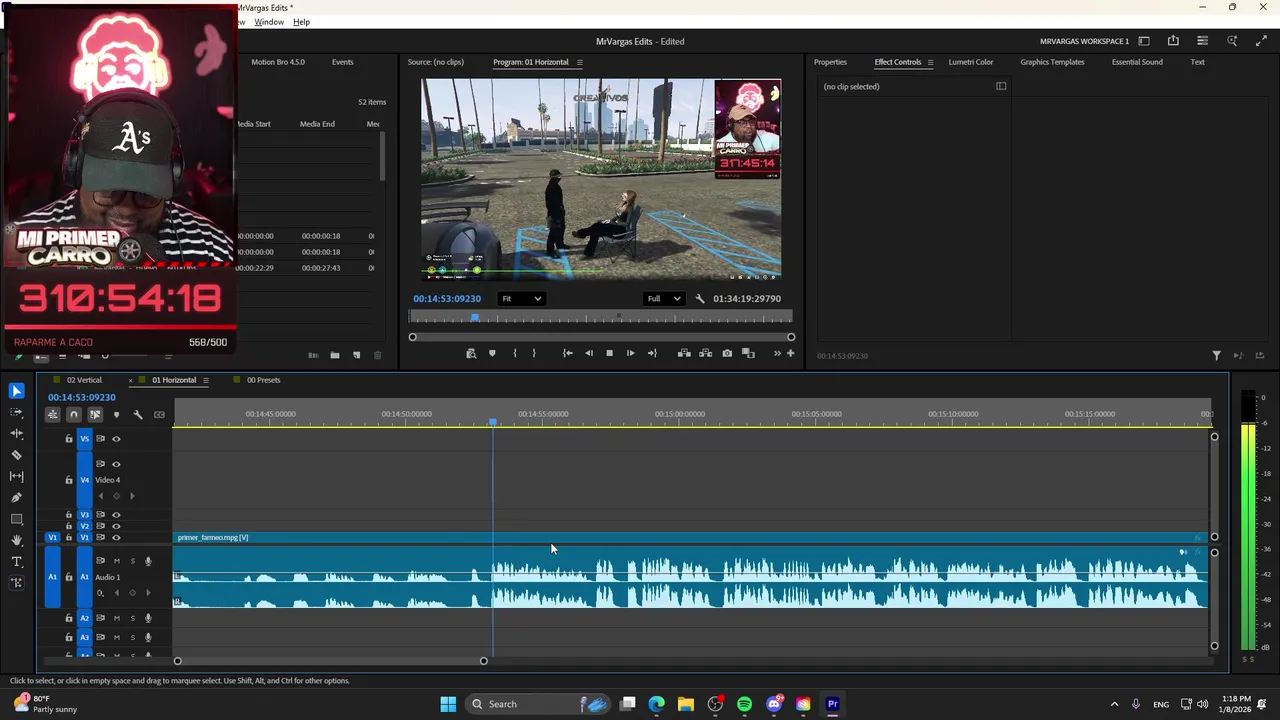
Task: Open the 00 Presets sequence tab
Action: (263, 380)
